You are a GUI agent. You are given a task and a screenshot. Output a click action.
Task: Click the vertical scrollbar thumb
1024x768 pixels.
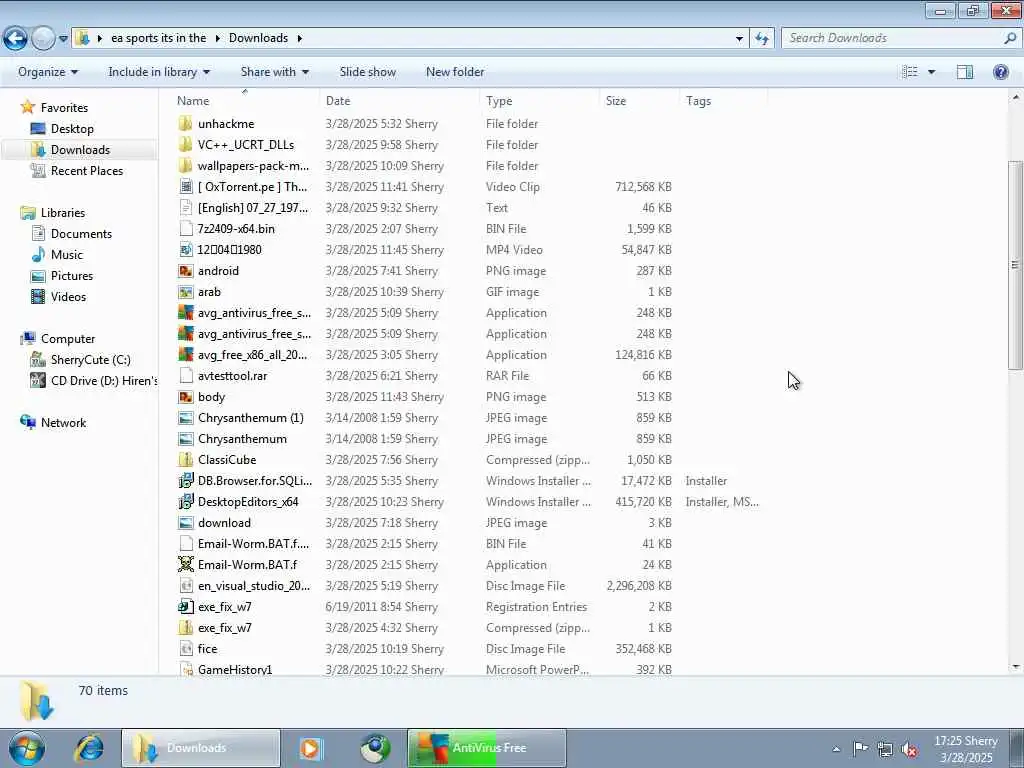click(x=1015, y=264)
